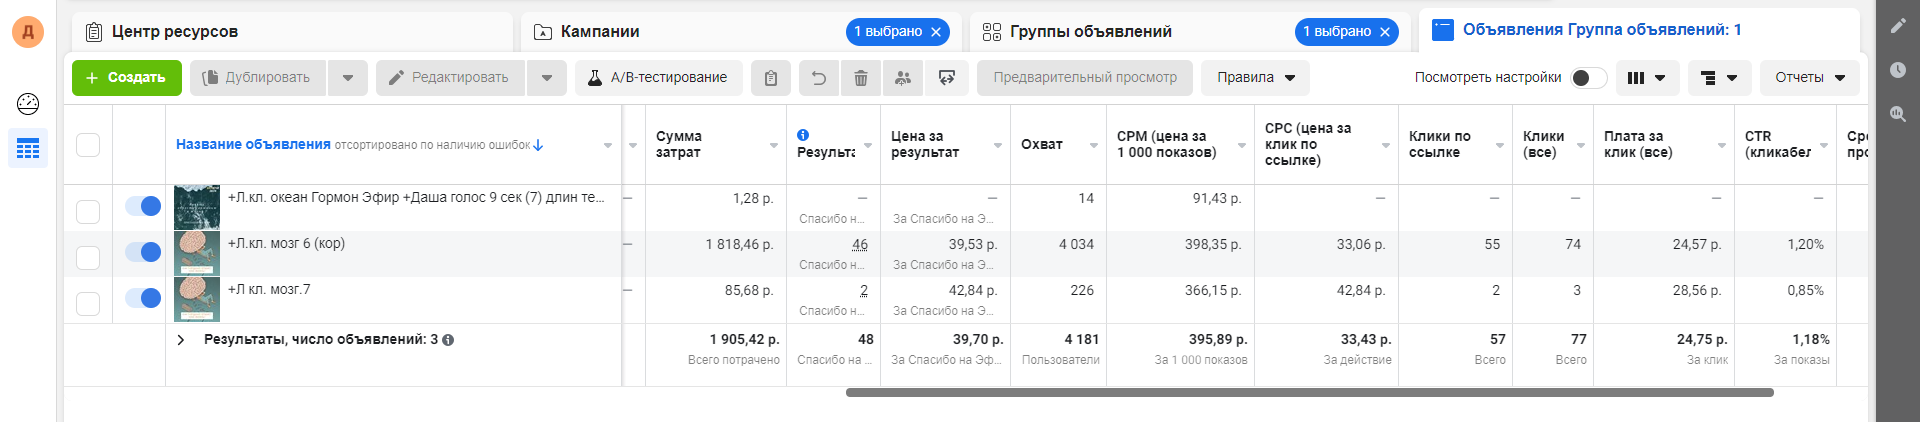The height and width of the screenshot is (422, 1920).
Task: Click the share preview icon in toolbar
Action: coord(947,78)
